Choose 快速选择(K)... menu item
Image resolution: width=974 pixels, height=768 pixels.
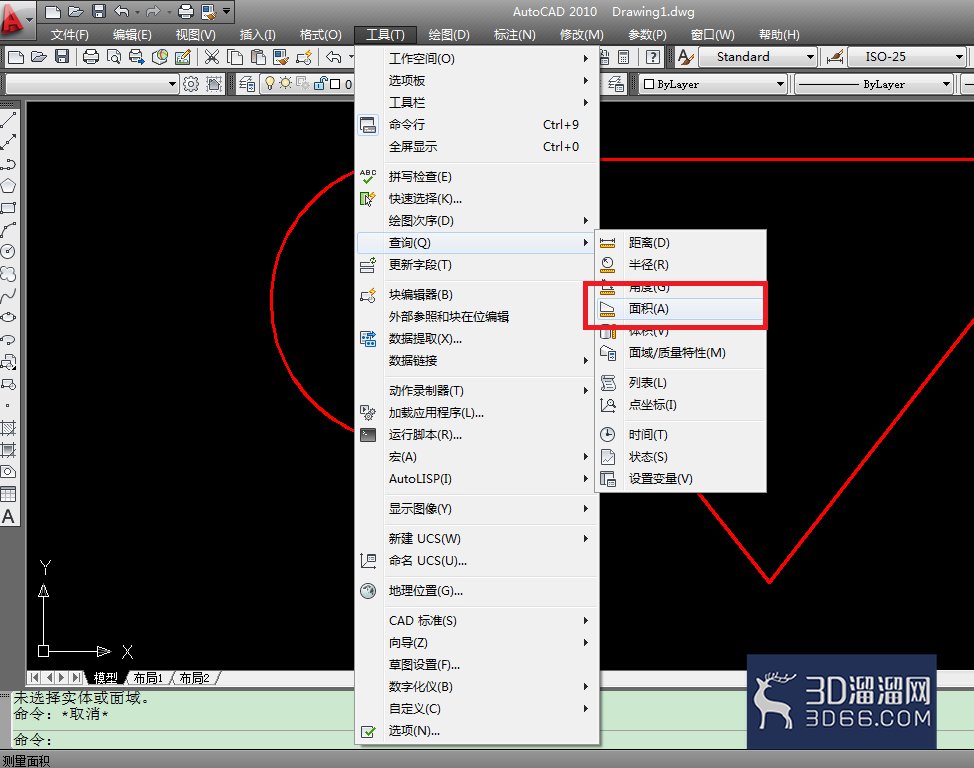pos(477,199)
